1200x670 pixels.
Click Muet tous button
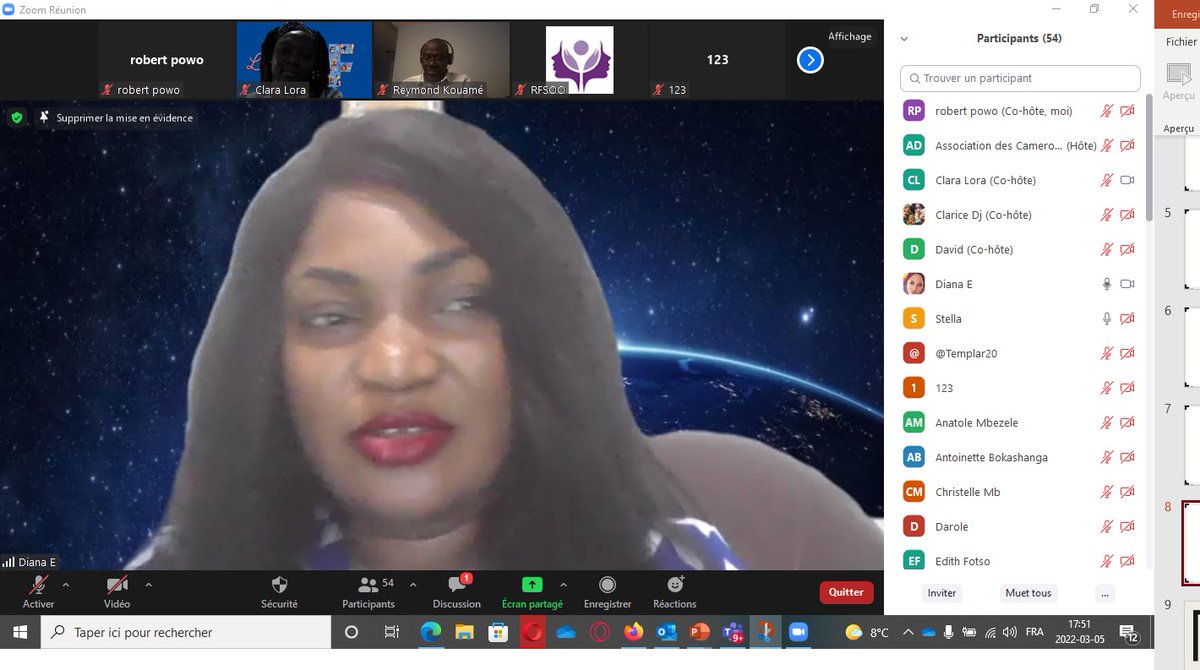pyautogui.click(x=1028, y=593)
